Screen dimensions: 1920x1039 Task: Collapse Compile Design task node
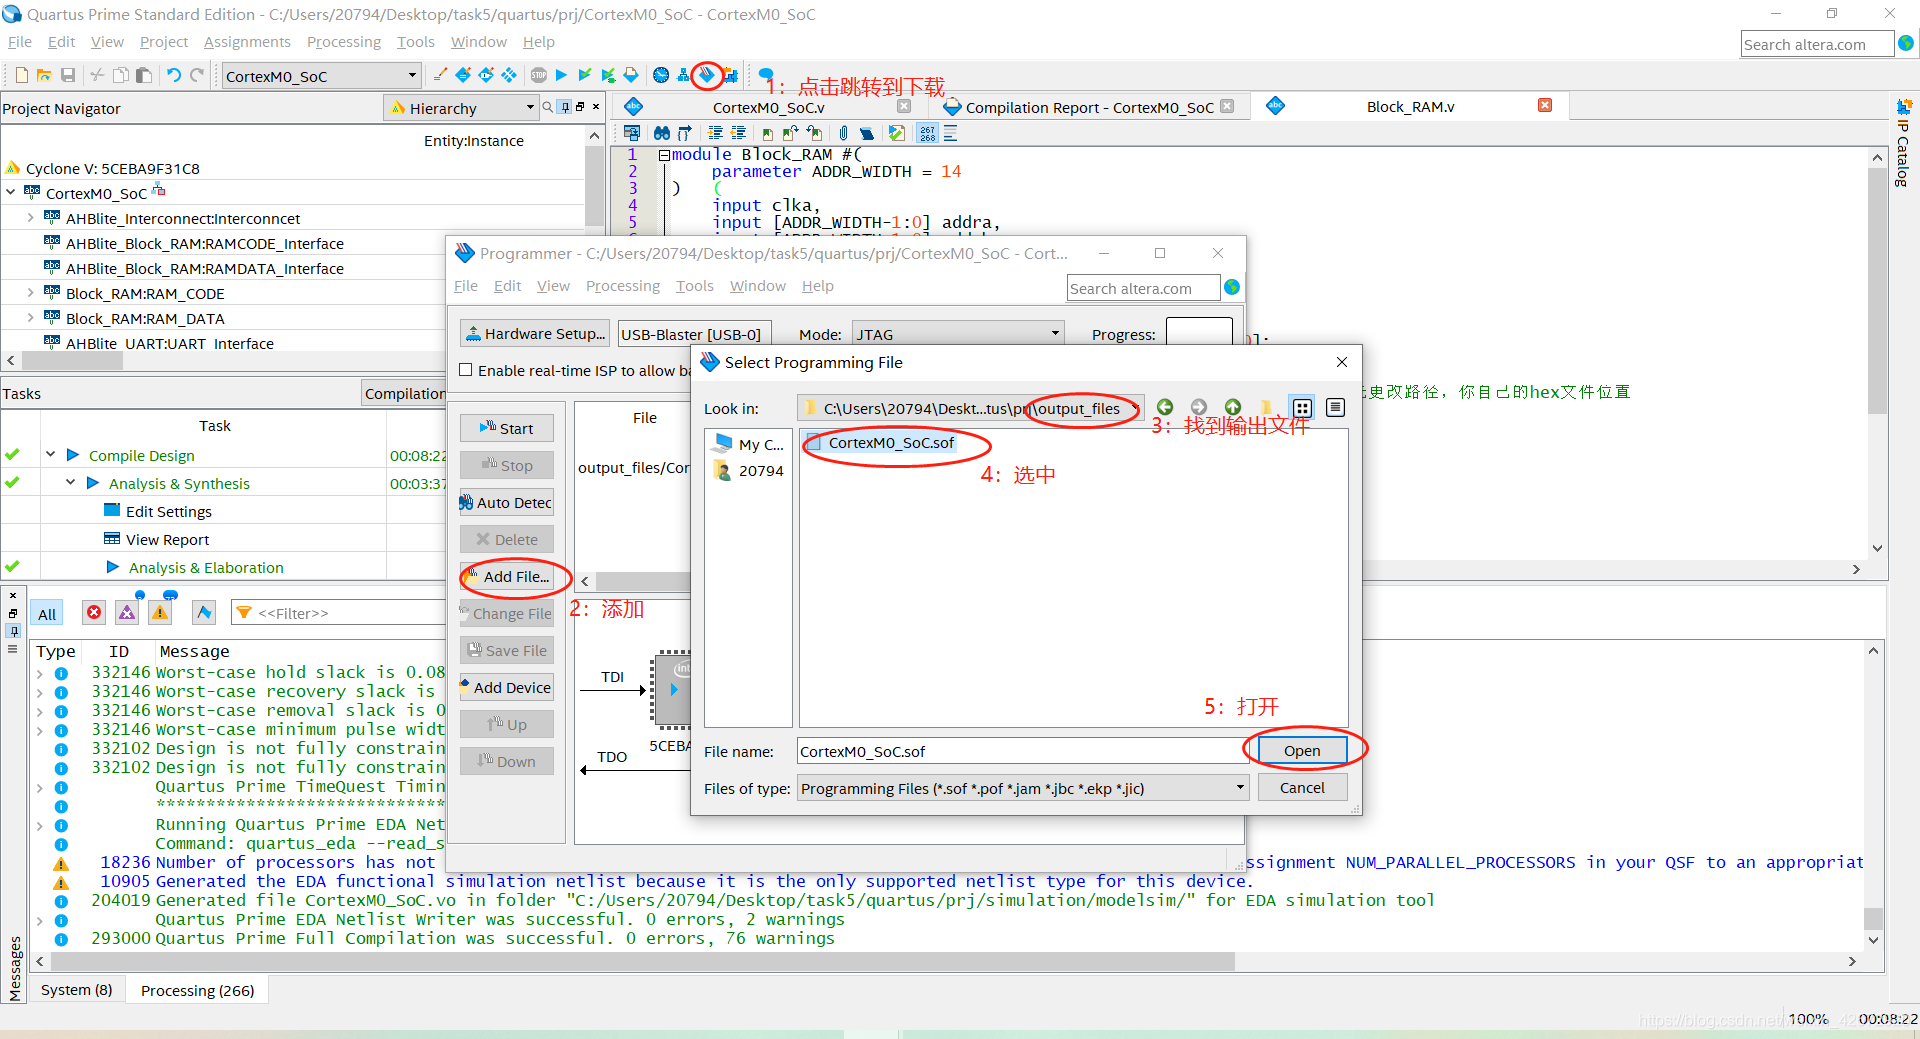(50, 455)
